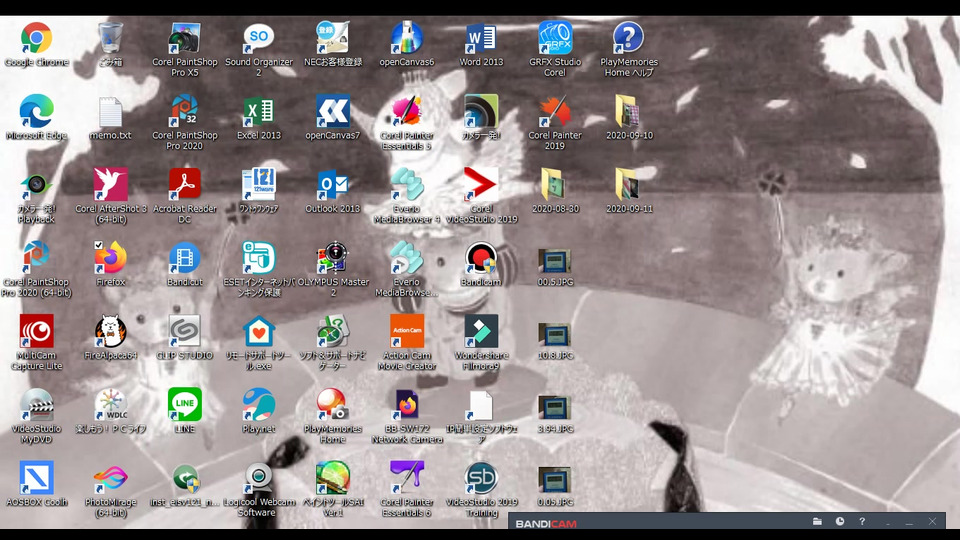Select the 00.5.JPG image file
This screenshot has width=960, height=540.
(x=555, y=261)
